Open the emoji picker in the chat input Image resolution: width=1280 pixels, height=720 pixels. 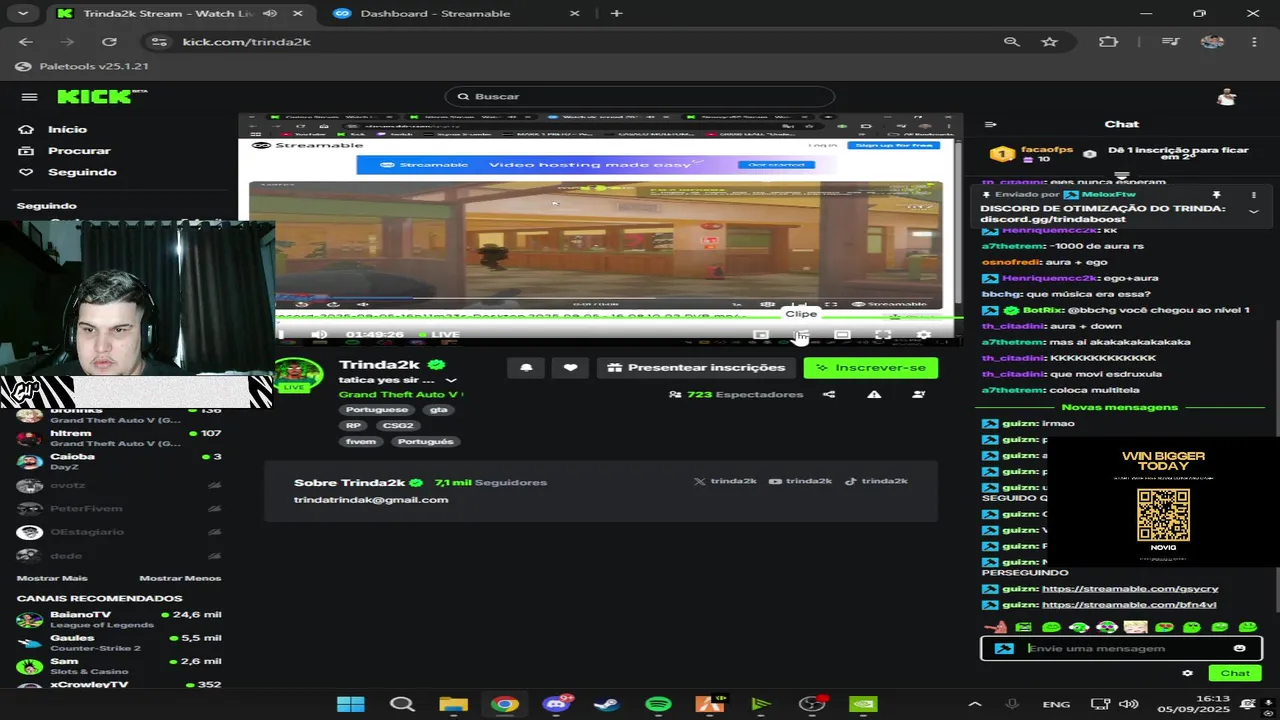click(1240, 648)
